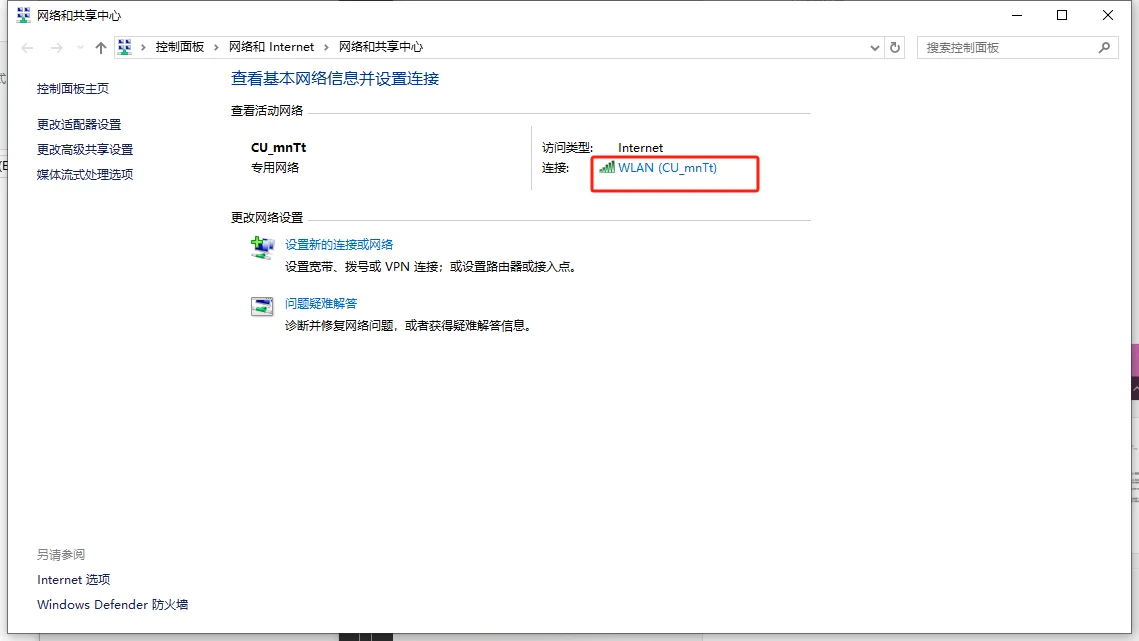Open the address bar history dropdown
1139x641 pixels.
click(x=875, y=47)
